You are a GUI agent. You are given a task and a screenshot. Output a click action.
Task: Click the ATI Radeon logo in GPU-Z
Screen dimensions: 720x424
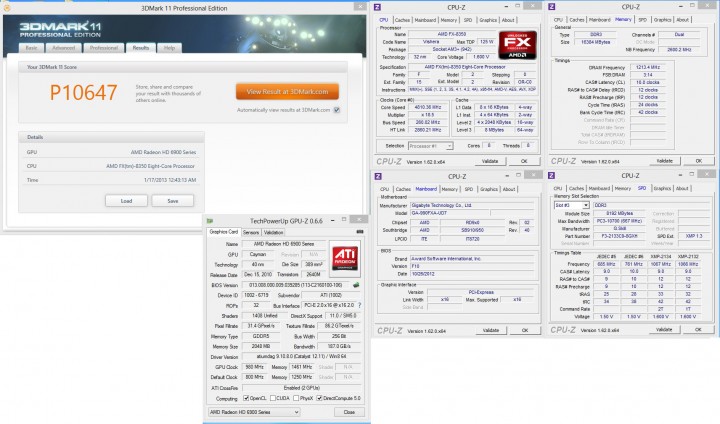click(345, 258)
